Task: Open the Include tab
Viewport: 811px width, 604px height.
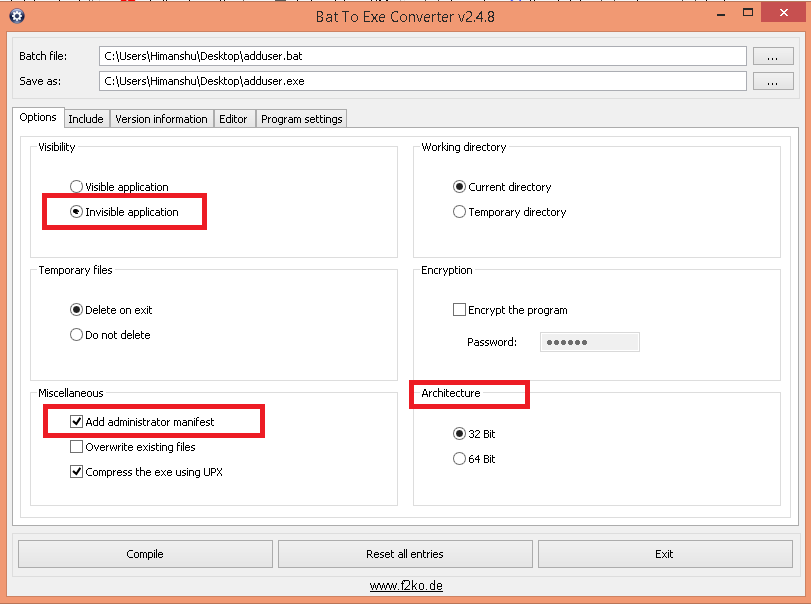Action: pyautogui.click(x=86, y=118)
